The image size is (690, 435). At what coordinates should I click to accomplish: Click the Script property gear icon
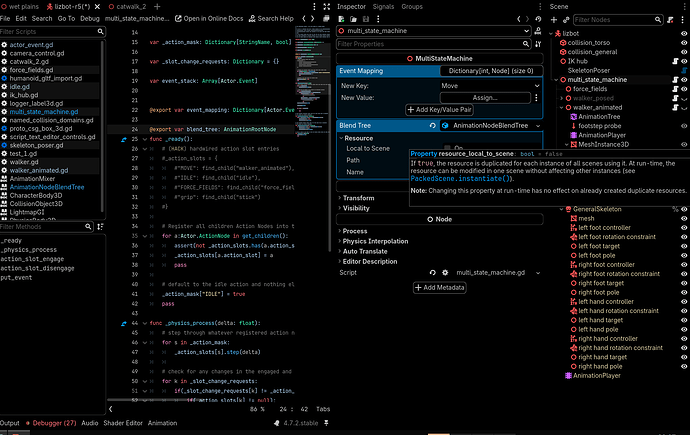point(445,273)
